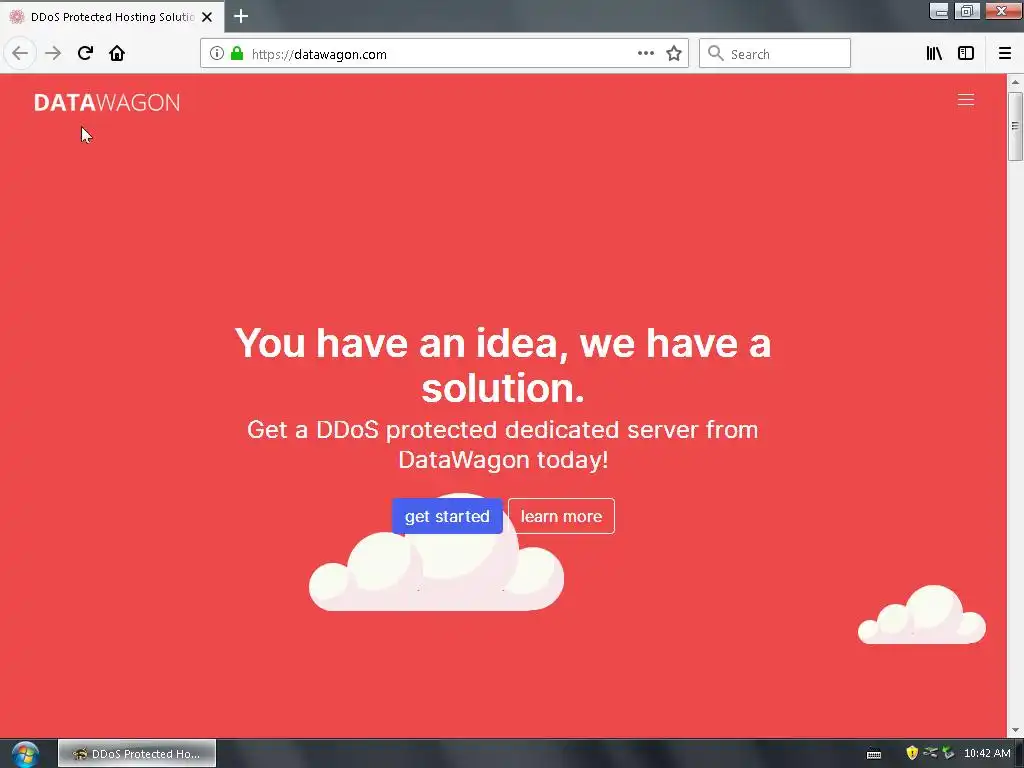The height and width of the screenshot is (768, 1024).
Task: Click the datawagon.com address bar
Action: tap(444, 54)
